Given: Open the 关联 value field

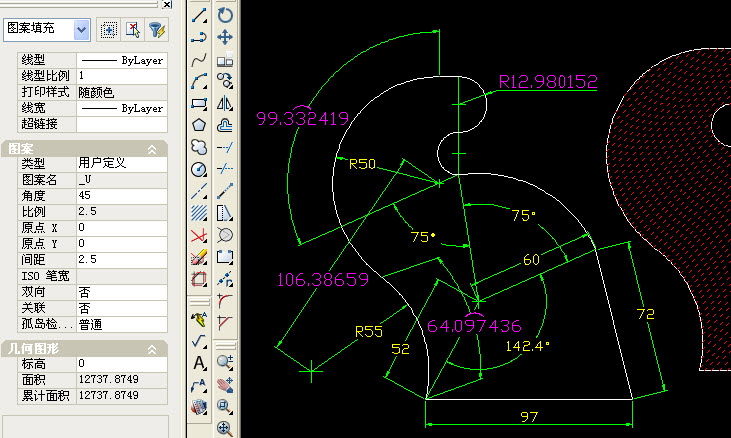Looking at the screenshot, I should pyautogui.click(x=122, y=308).
